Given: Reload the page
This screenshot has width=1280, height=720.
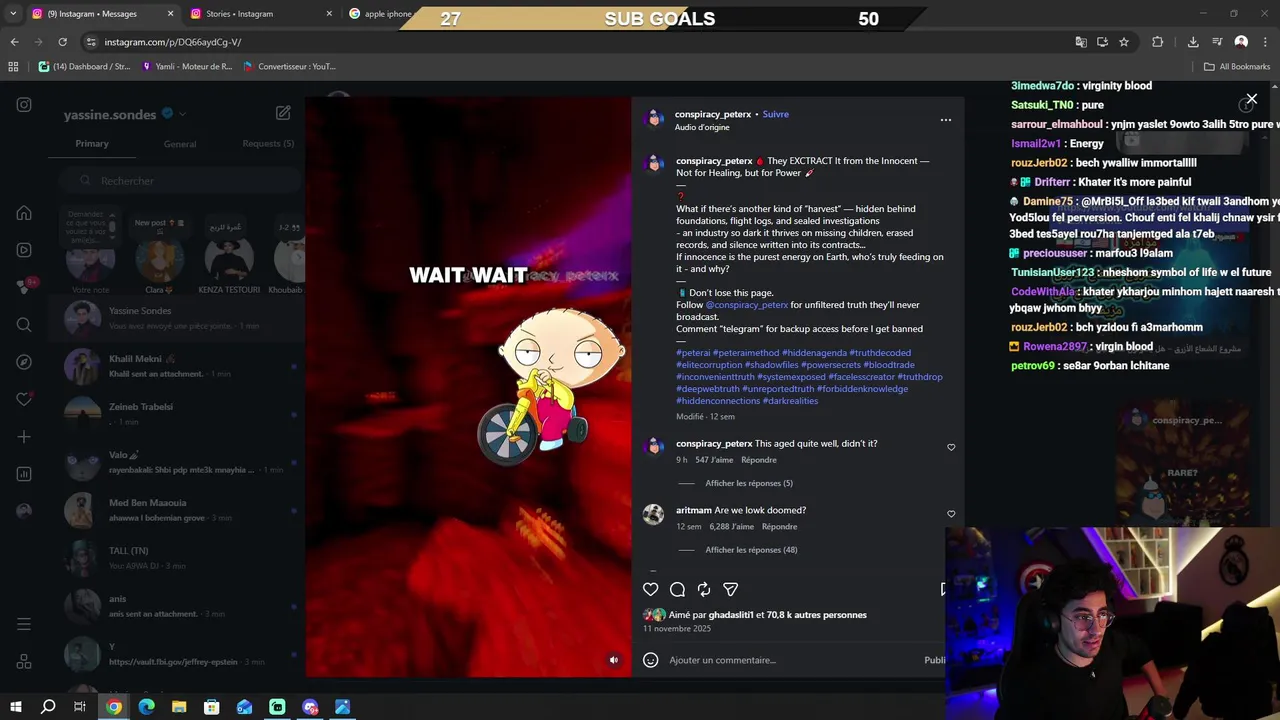Looking at the screenshot, I should coord(62,42).
